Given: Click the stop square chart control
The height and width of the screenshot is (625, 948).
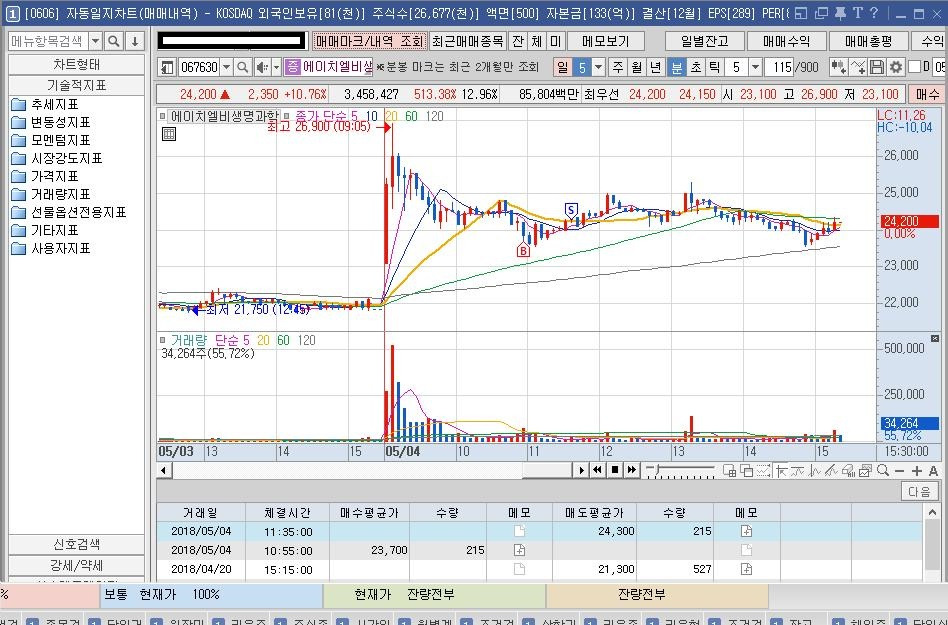Looking at the screenshot, I should click(x=615, y=470).
